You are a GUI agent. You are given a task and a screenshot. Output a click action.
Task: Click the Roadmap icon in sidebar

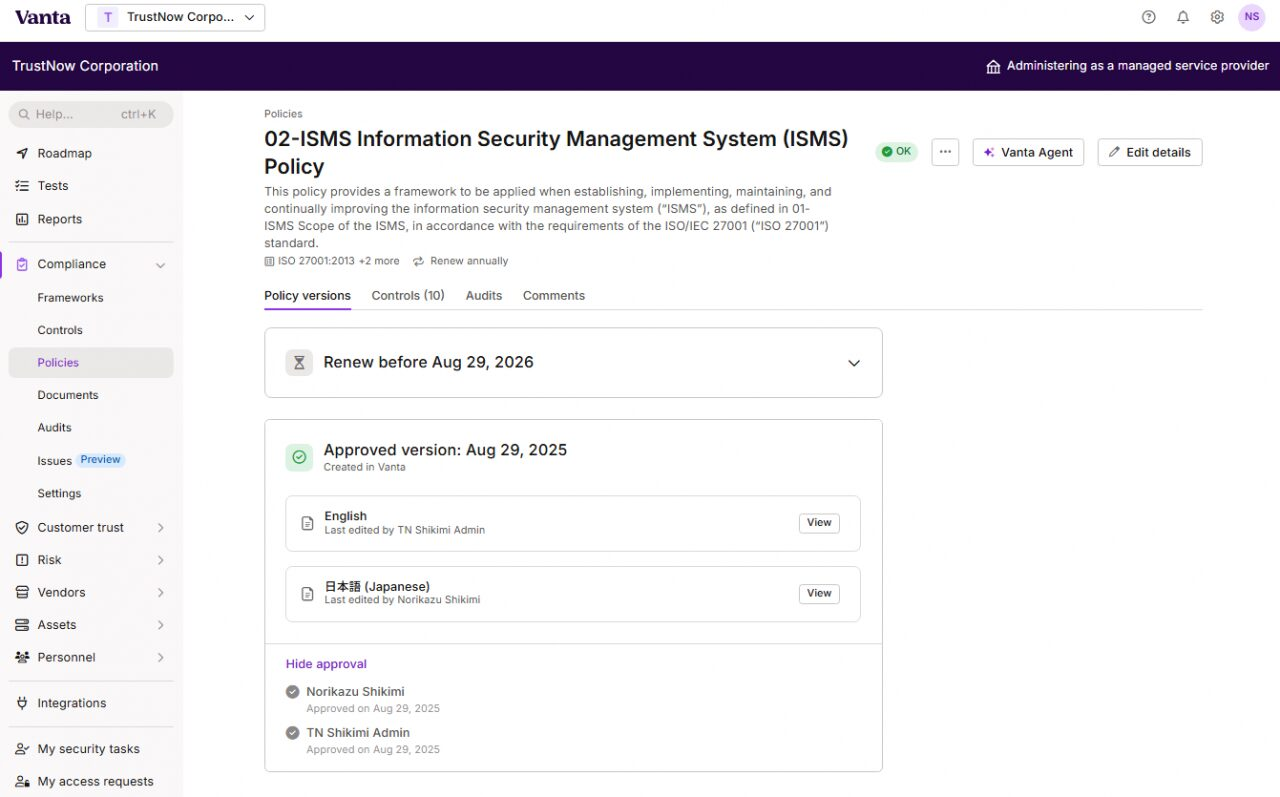pos(22,153)
